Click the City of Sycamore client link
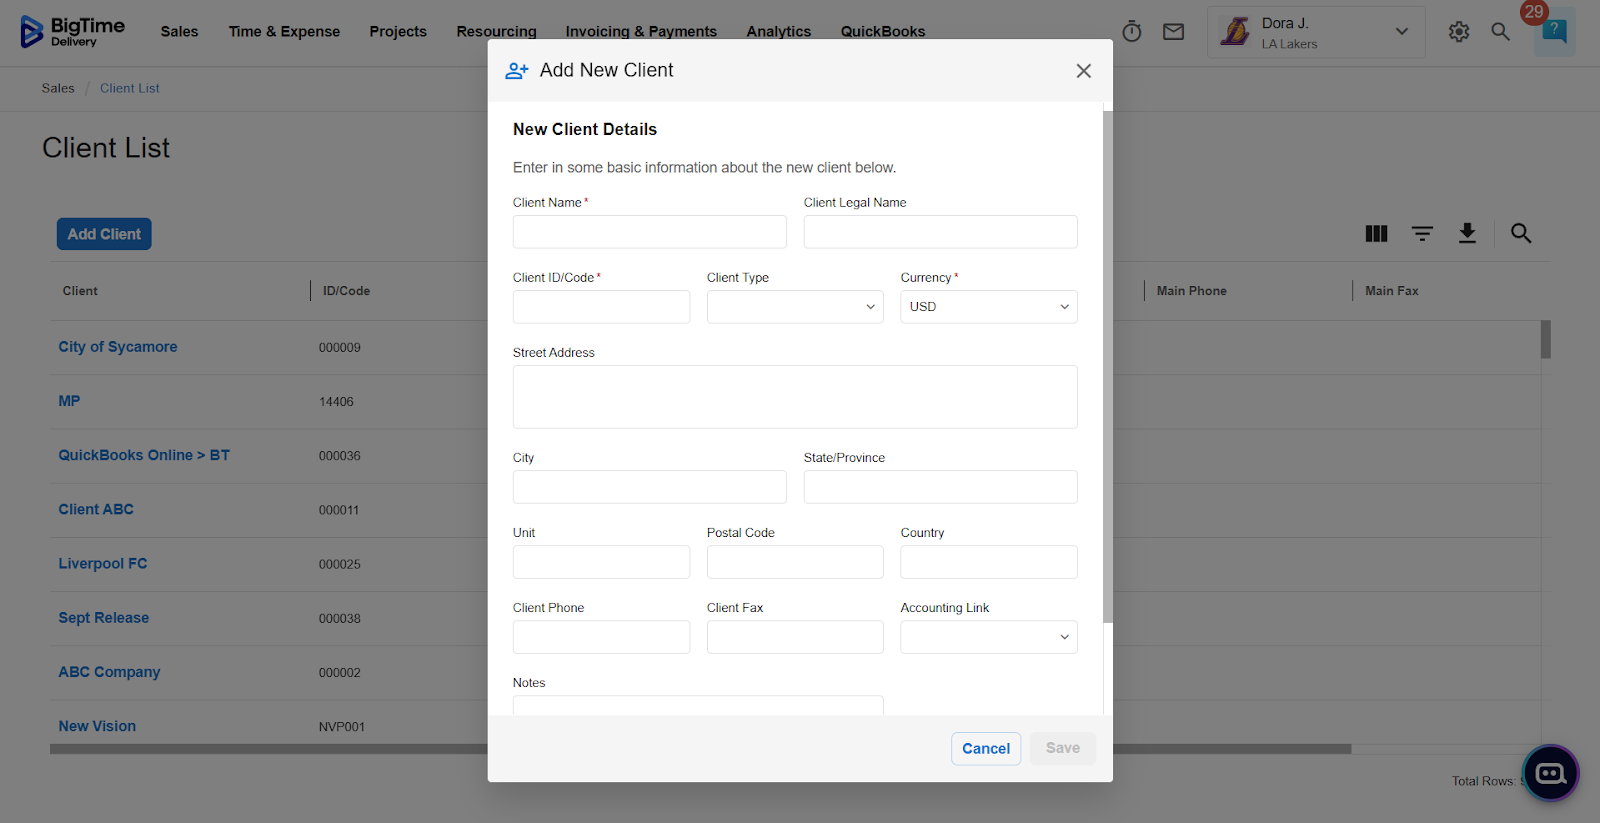The image size is (1600, 823). click(x=118, y=347)
